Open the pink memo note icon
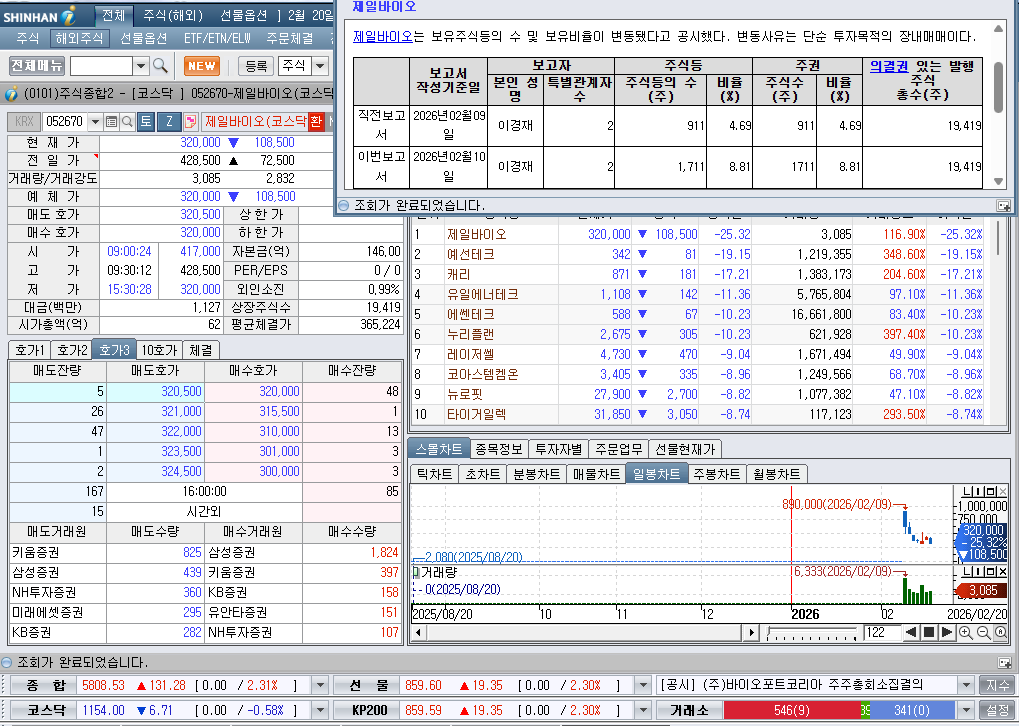Viewport: 1019px width, 726px height. 190,122
